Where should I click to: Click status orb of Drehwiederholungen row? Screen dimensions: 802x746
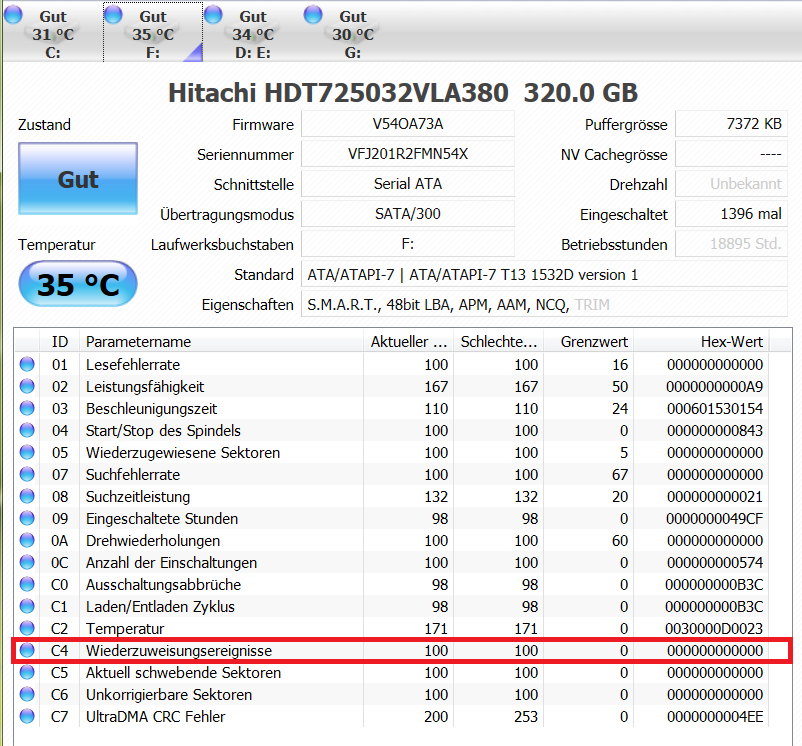[27, 540]
